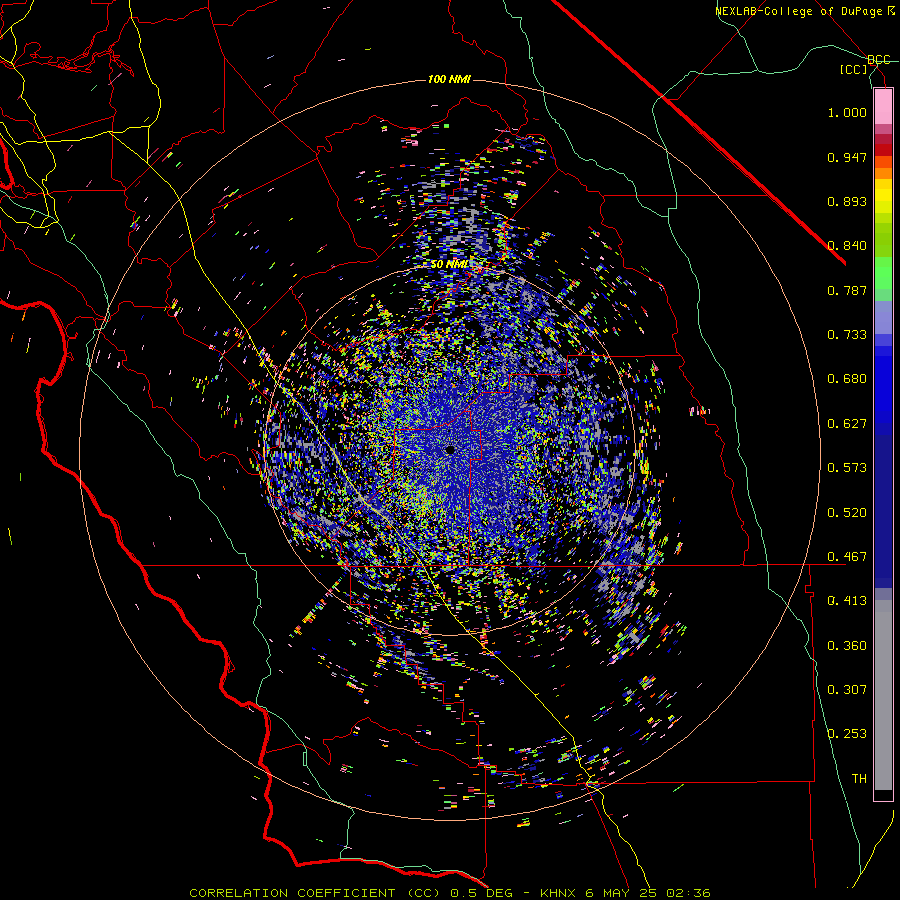Screen dimensions: 900x900
Task: Click the 0.787 value on the color scale
Action: coord(847,290)
